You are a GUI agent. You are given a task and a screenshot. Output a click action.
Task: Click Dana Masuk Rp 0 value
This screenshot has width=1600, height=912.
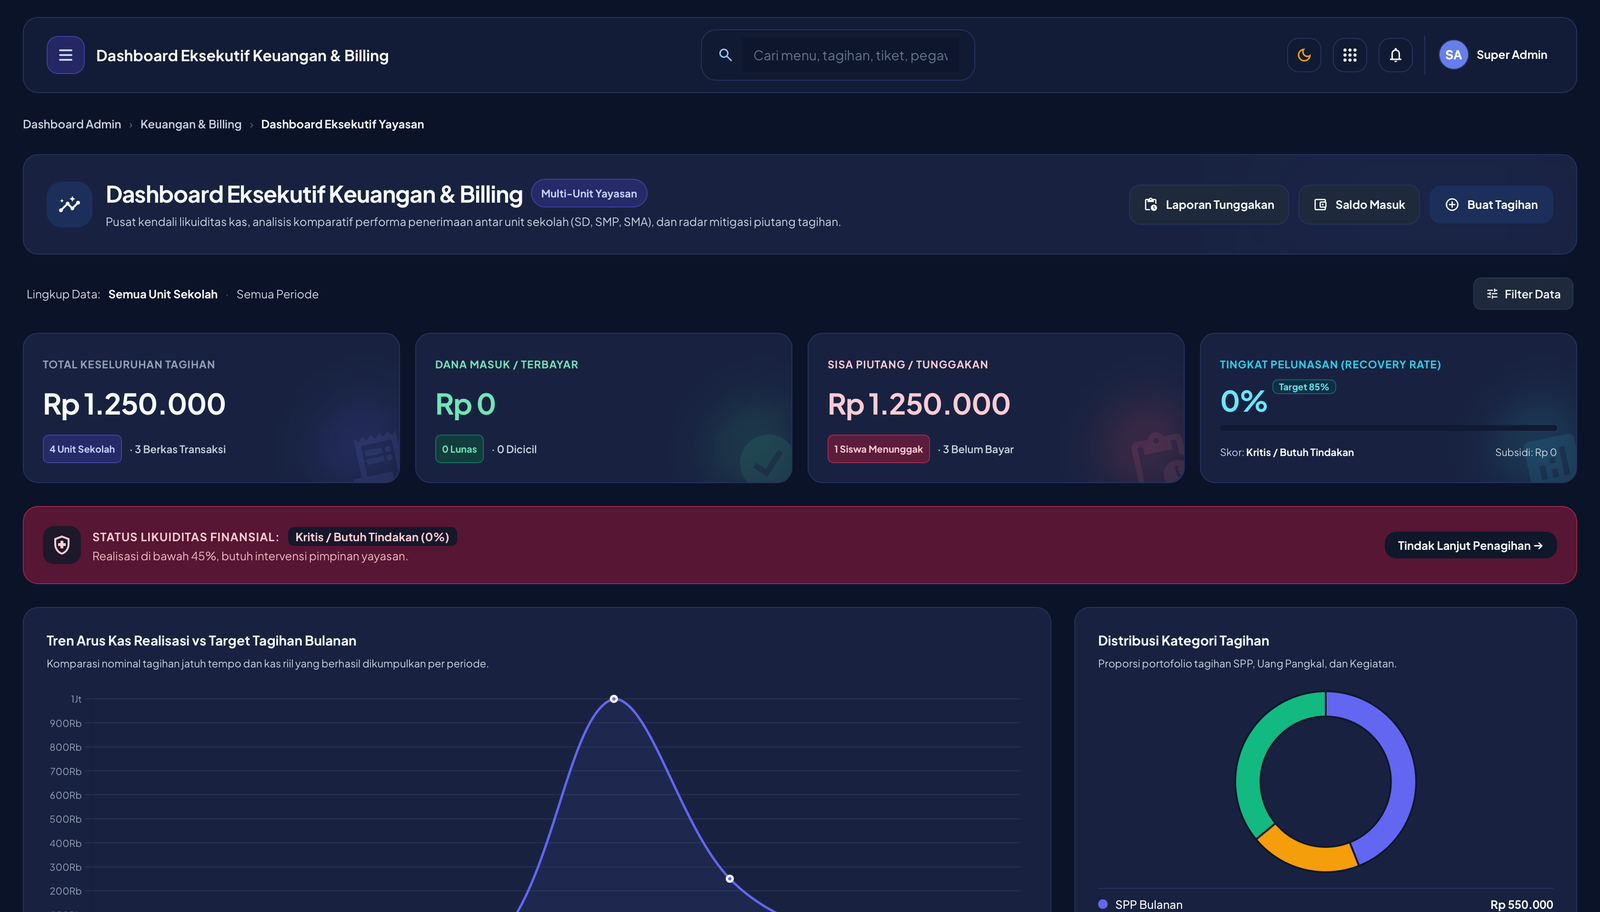[465, 404]
